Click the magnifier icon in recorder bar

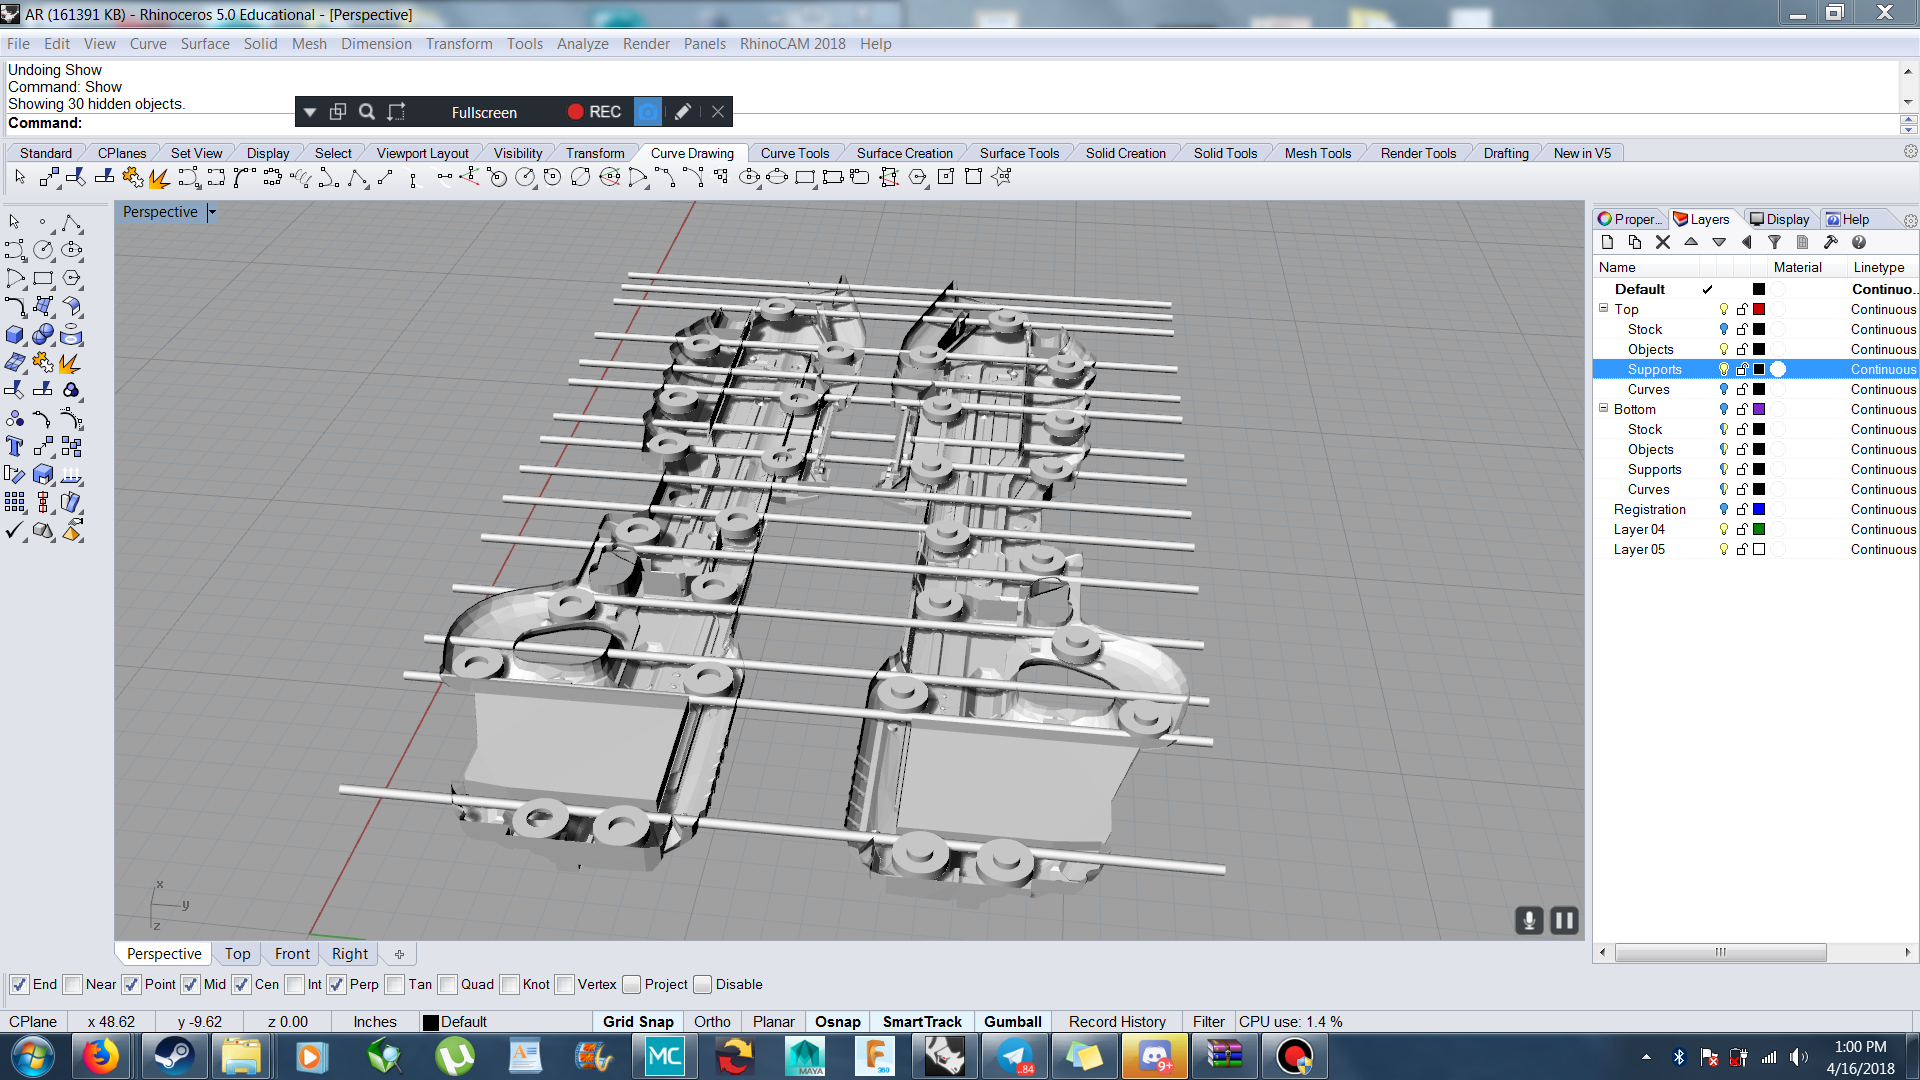click(x=367, y=112)
